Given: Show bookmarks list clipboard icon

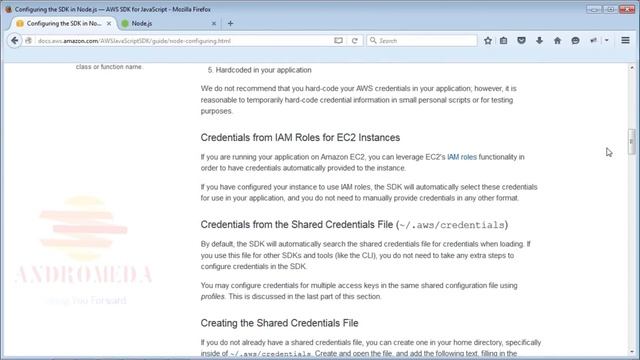Looking at the screenshot, I should click(504, 40).
